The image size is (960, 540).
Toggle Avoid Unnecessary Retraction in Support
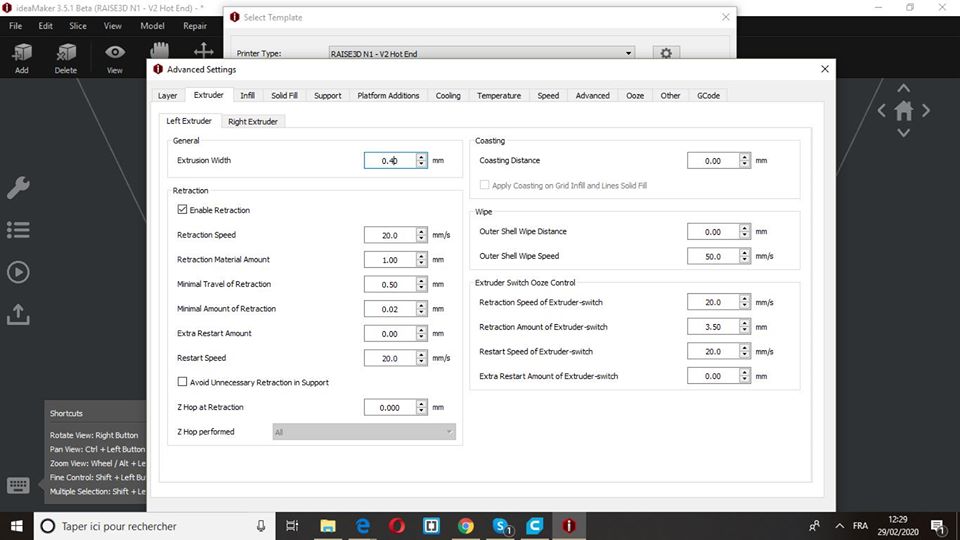(182, 382)
